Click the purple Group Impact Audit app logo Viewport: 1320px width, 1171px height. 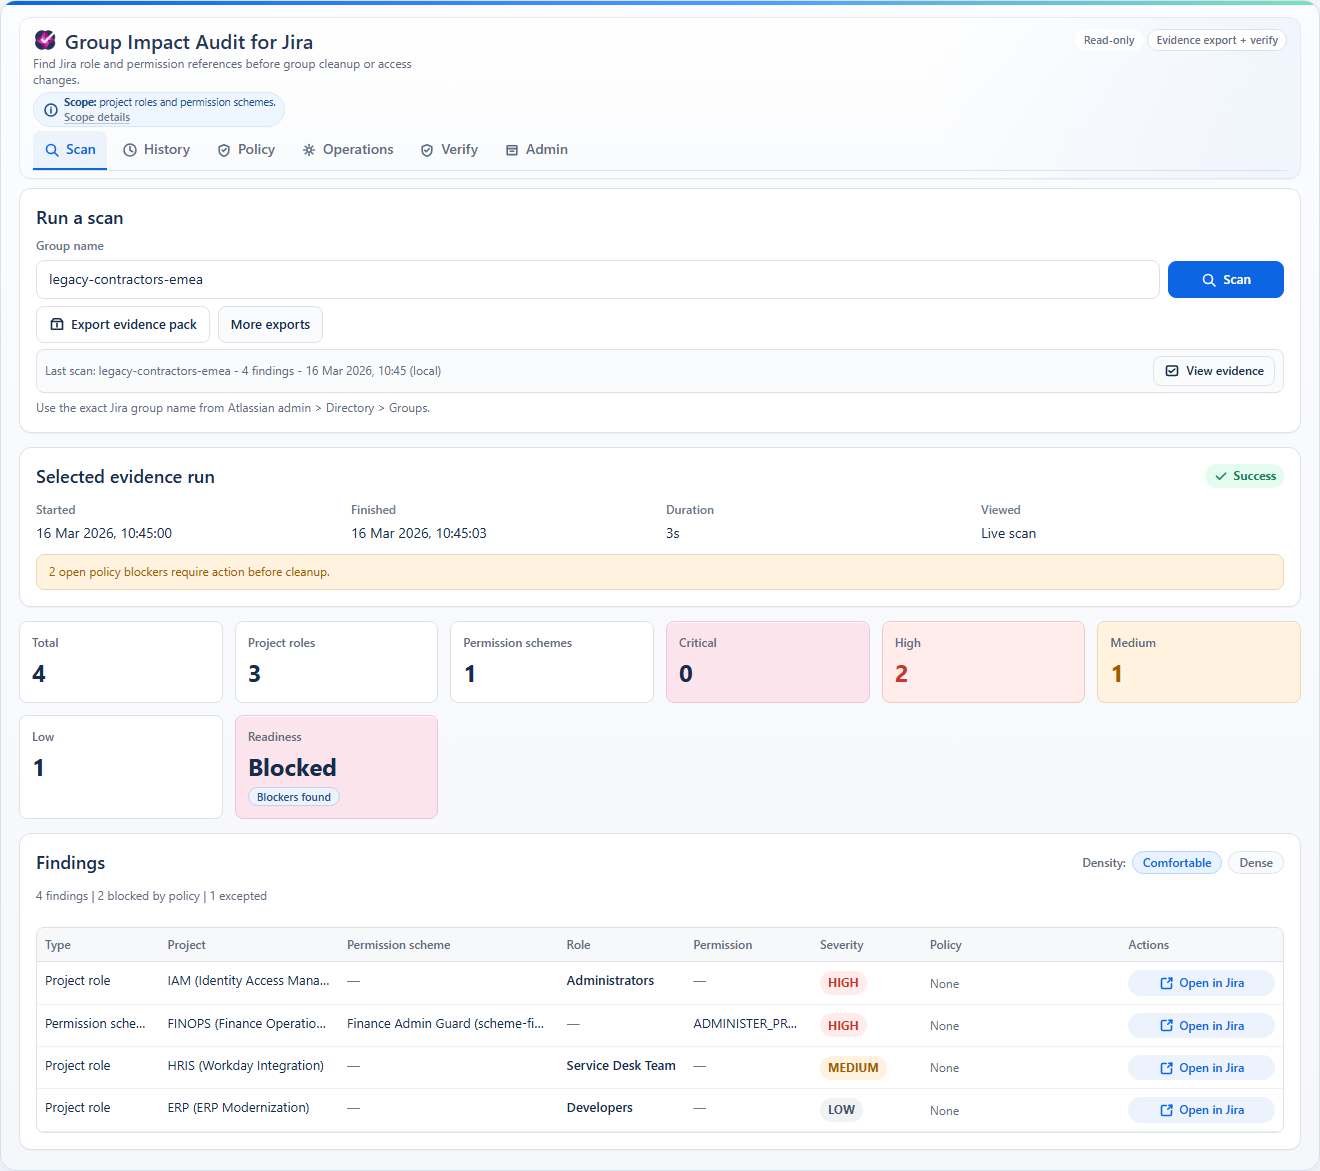44,41
